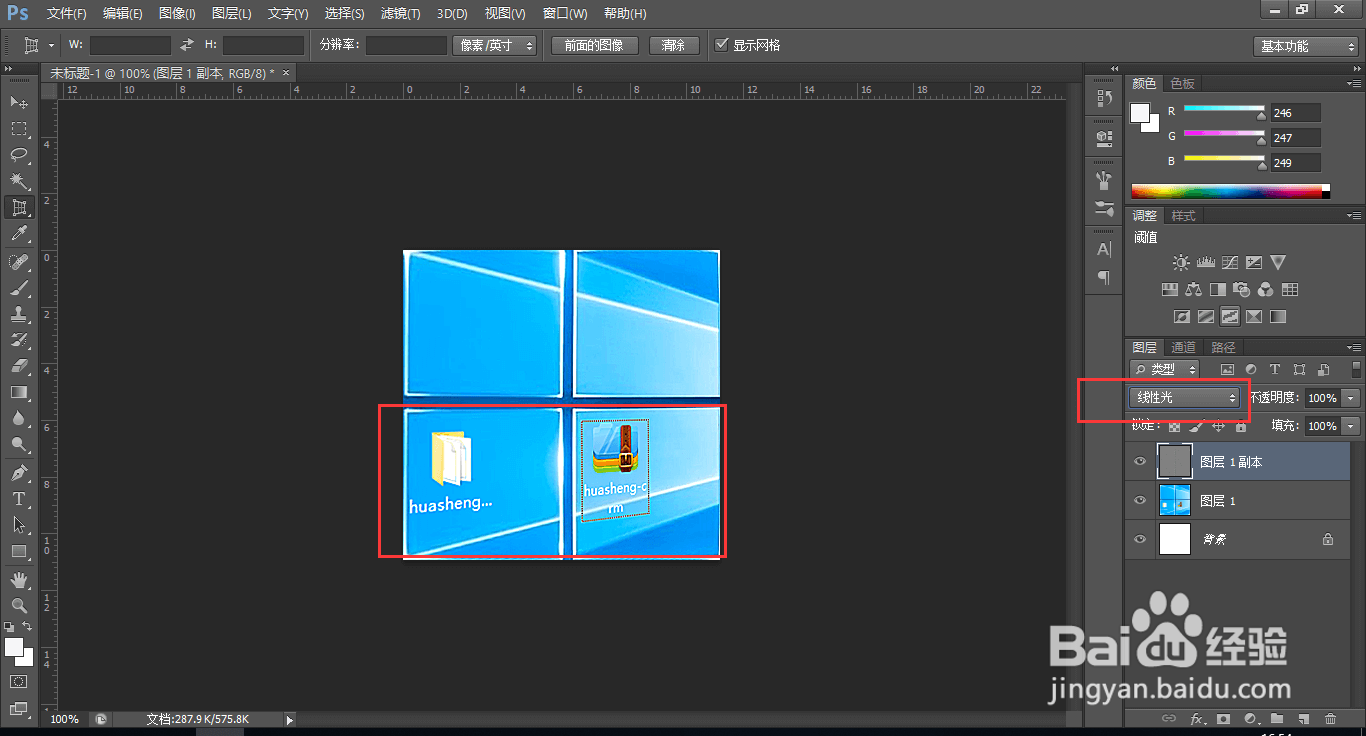Open the Color panel flyout menu
Viewport: 1366px width, 736px height.
(1353, 83)
